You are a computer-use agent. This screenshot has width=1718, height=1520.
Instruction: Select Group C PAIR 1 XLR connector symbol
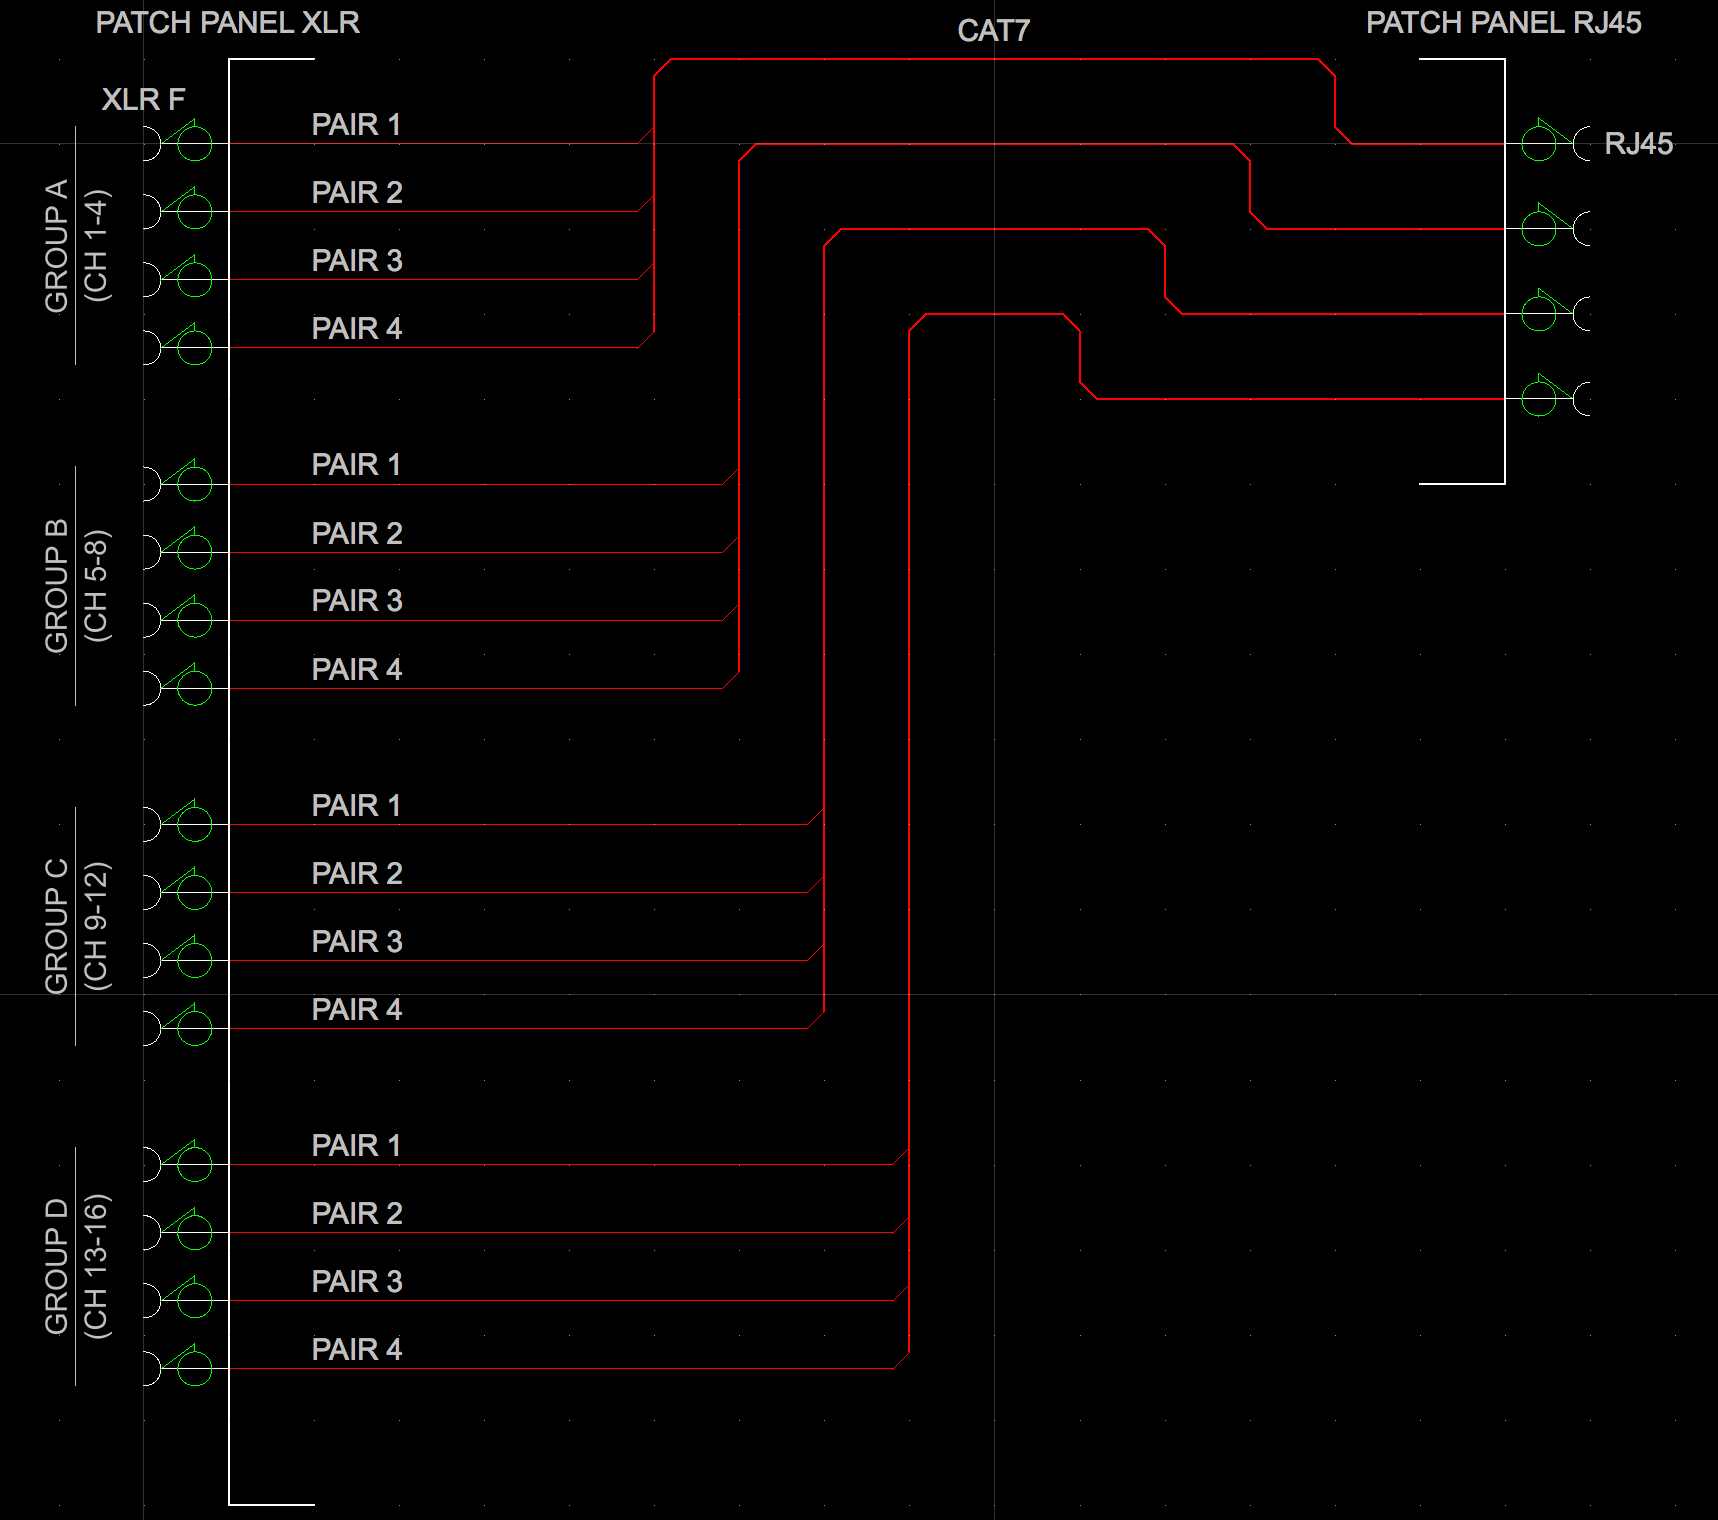coord(178,821)
